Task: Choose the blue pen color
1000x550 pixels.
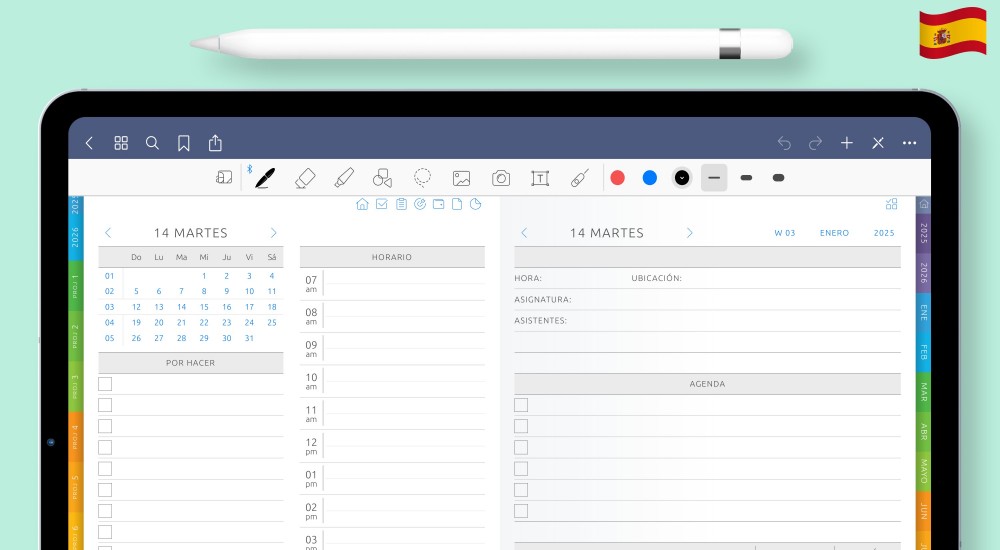Action: 650,178
